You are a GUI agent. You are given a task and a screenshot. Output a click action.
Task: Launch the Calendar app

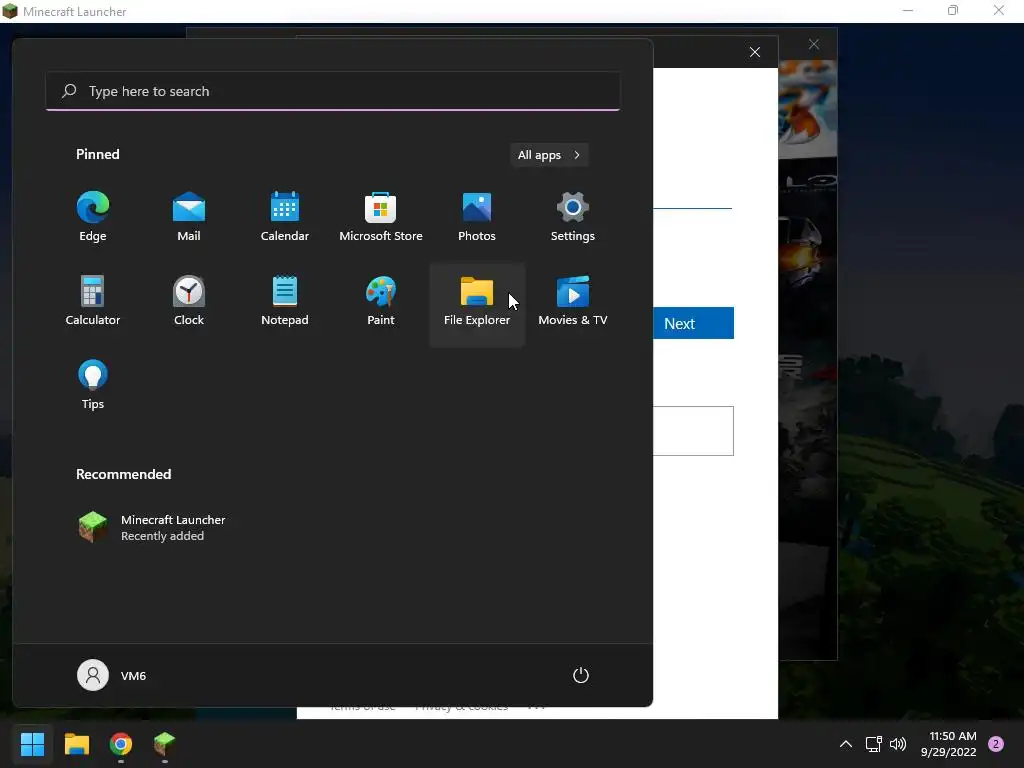click(285, 217)
